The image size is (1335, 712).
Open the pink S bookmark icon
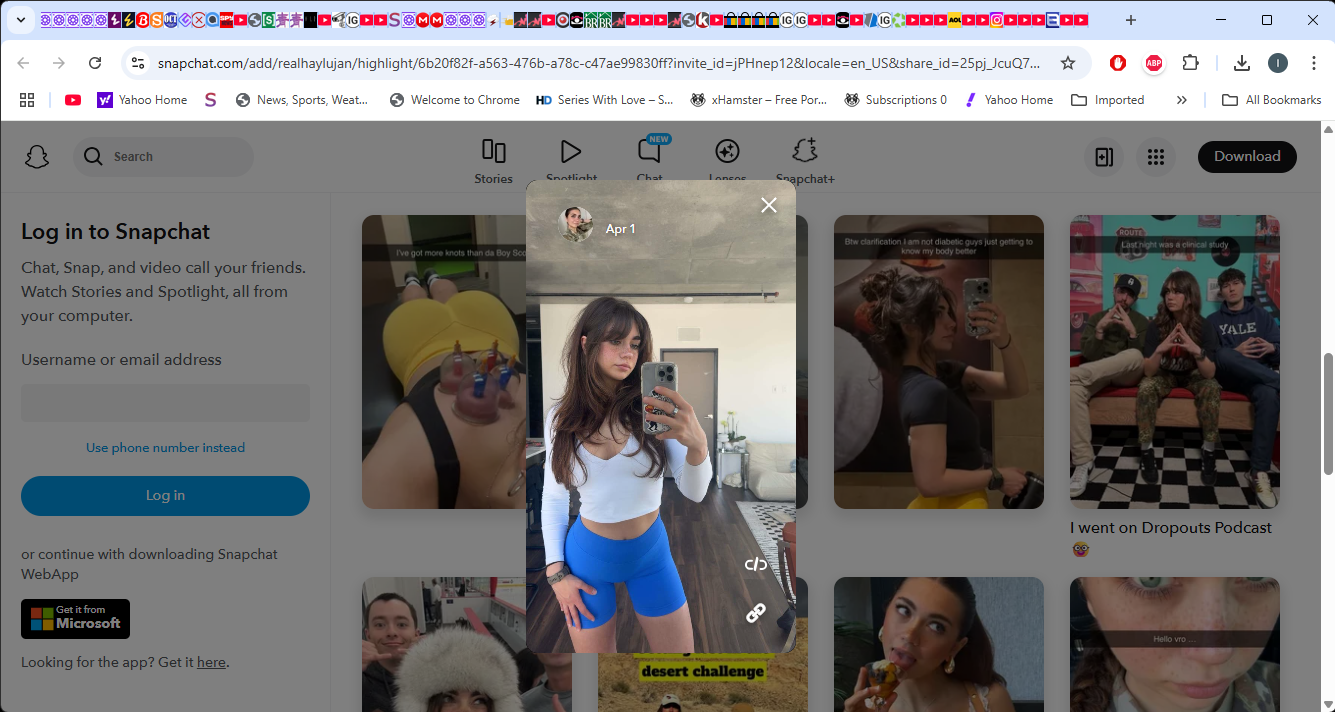click(x=210, y=100)
